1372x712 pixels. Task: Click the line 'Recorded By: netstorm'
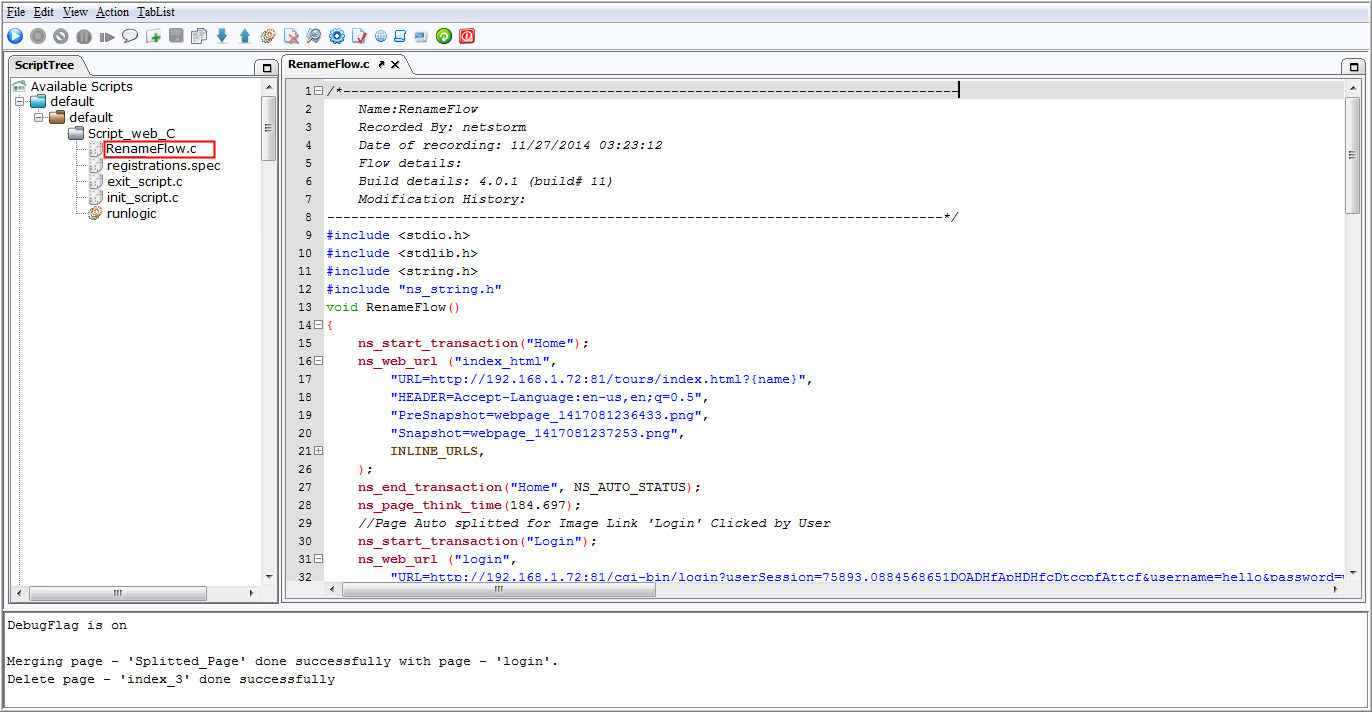pyautogui.click(x=442, y=127)
